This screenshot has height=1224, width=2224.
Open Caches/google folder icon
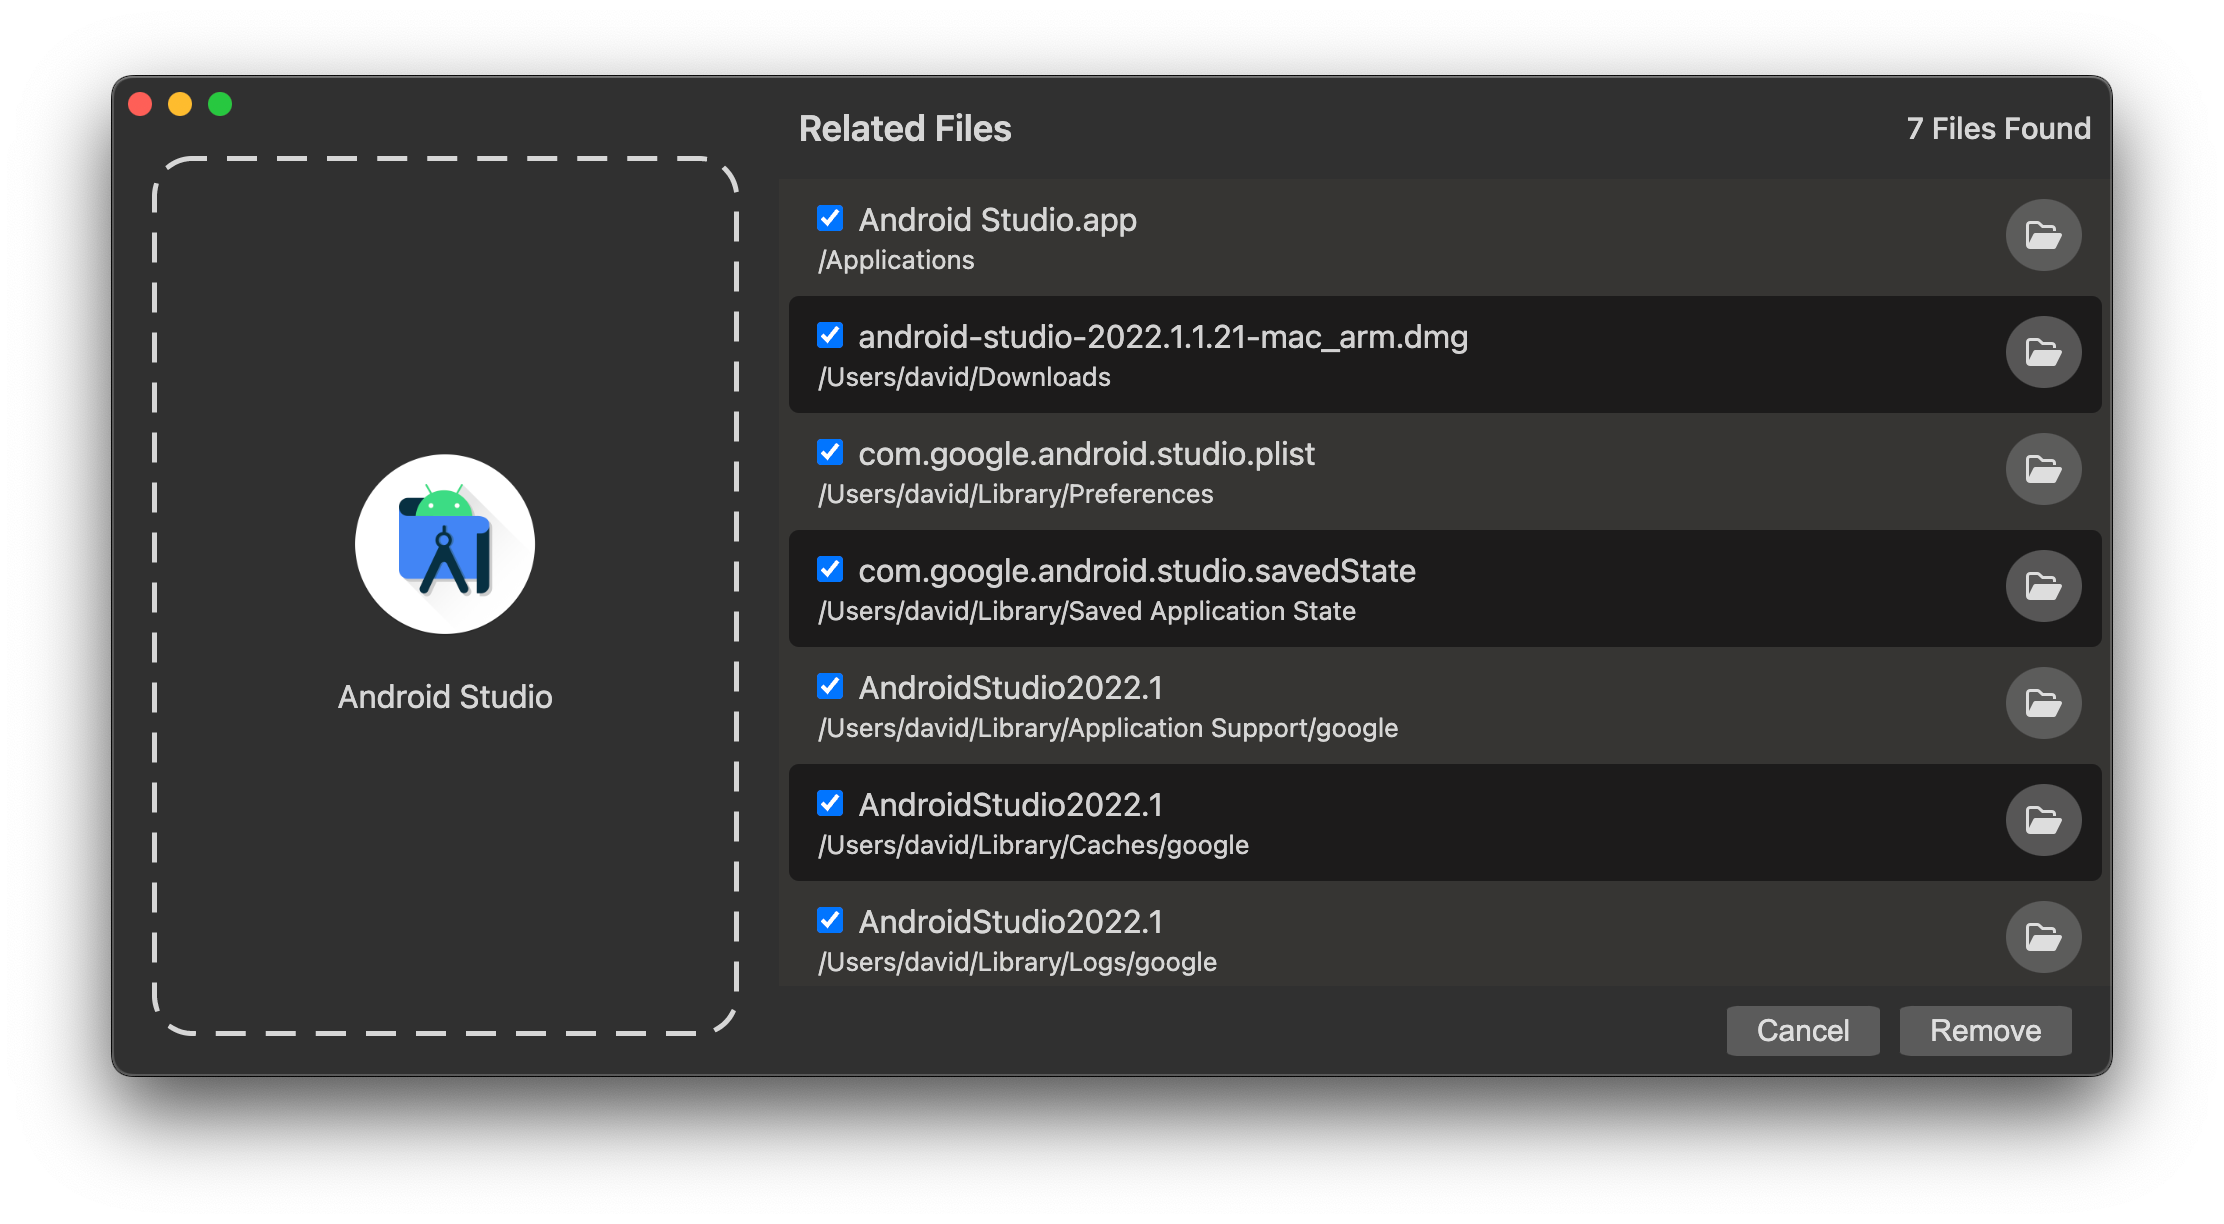point(2043,820)
